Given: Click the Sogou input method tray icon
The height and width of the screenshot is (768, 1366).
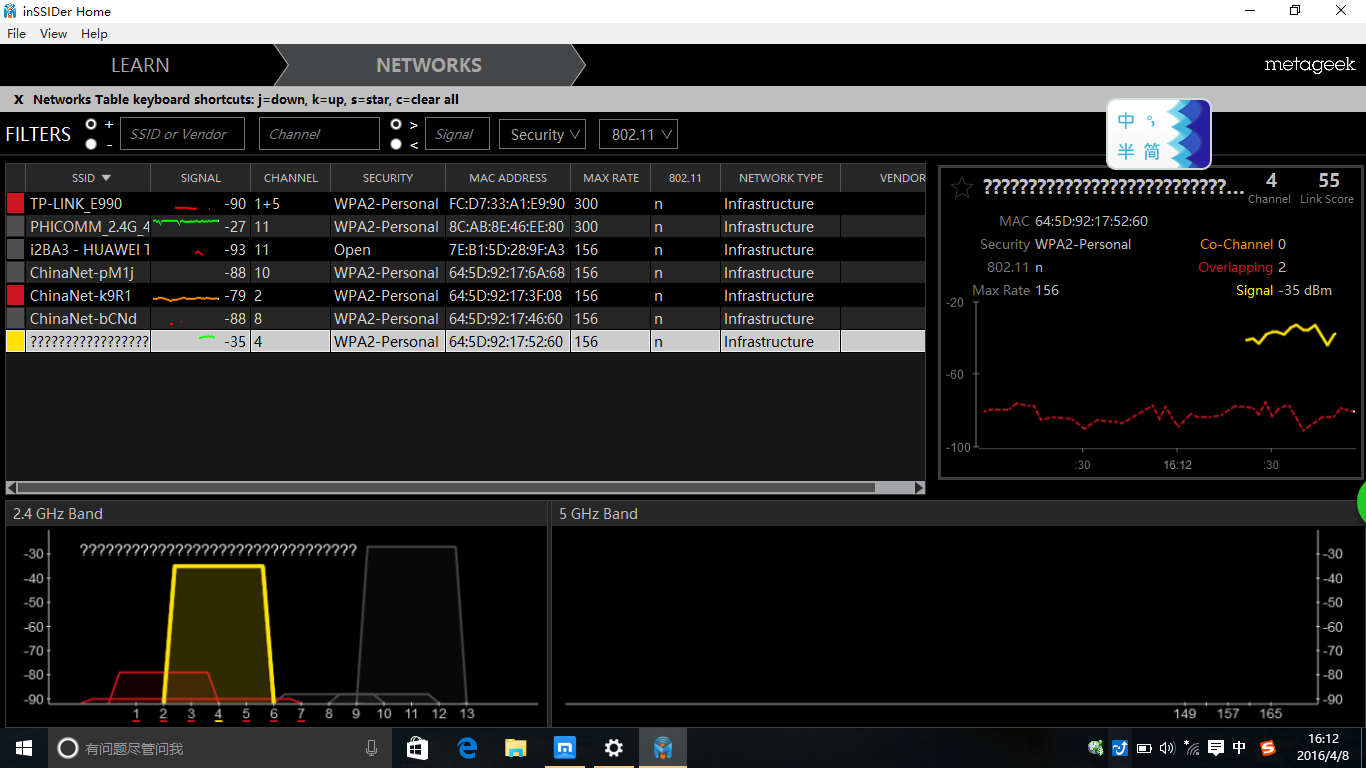Looking at the screenshot, I should (x=1268, y=748).
